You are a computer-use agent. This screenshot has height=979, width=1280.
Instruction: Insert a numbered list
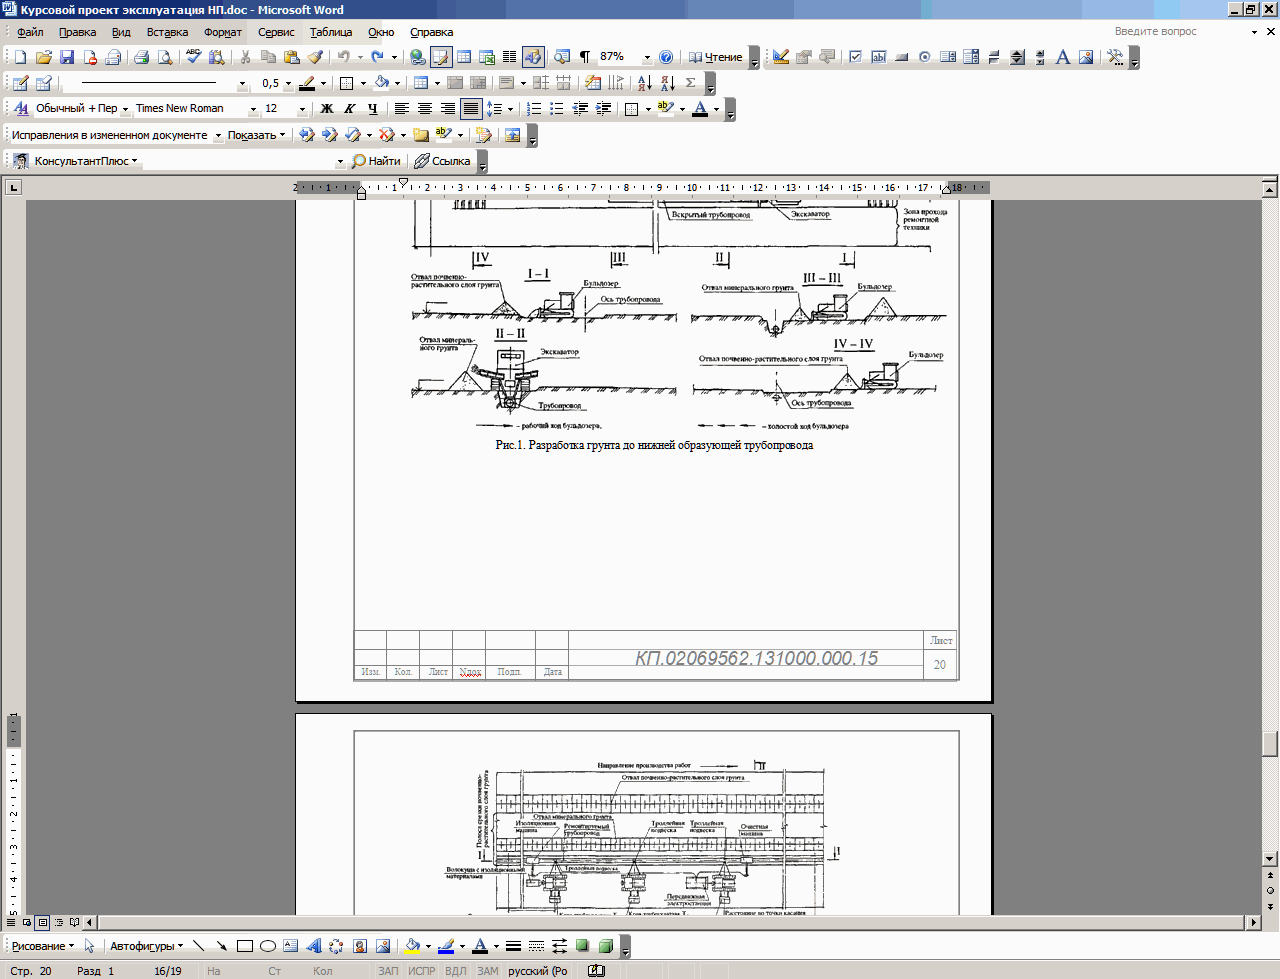coord(534,108)
